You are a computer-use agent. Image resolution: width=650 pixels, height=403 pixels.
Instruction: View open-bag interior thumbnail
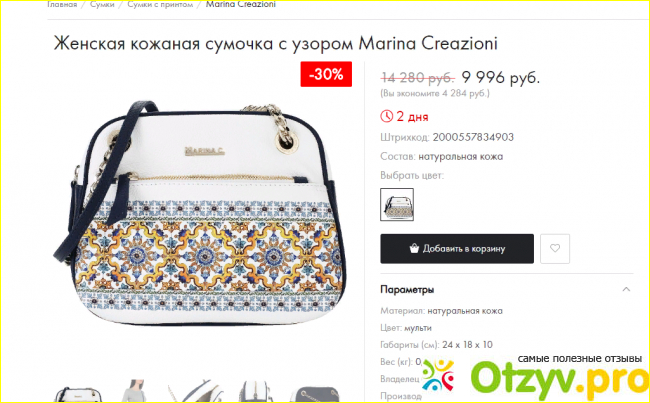(195, 391)
